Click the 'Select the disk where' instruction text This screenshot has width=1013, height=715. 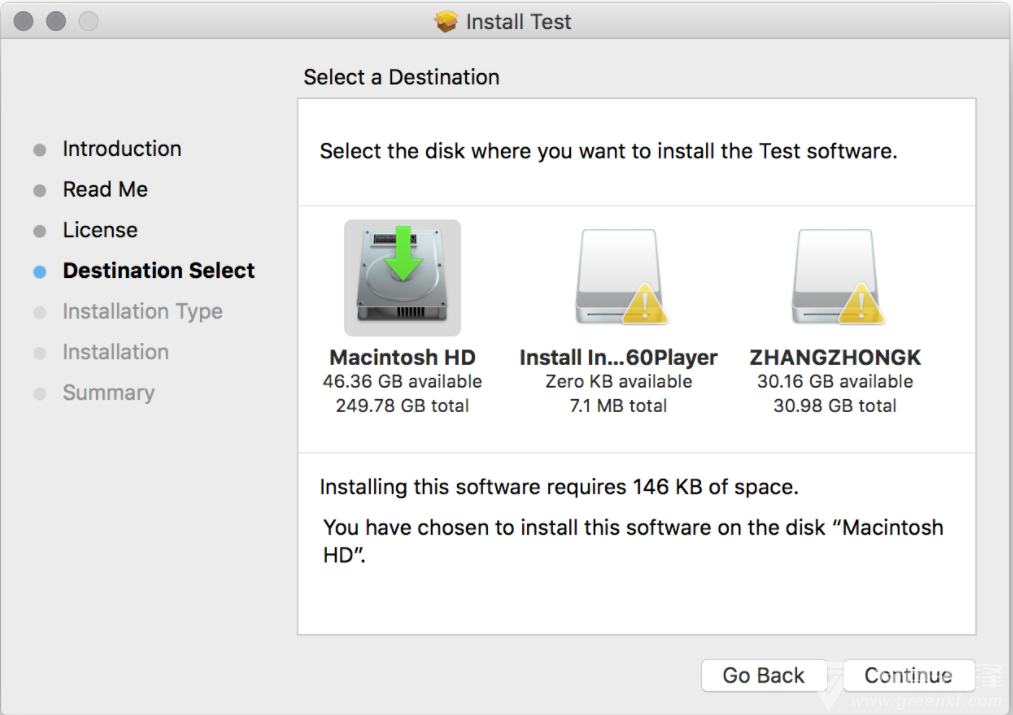point(609,150)
